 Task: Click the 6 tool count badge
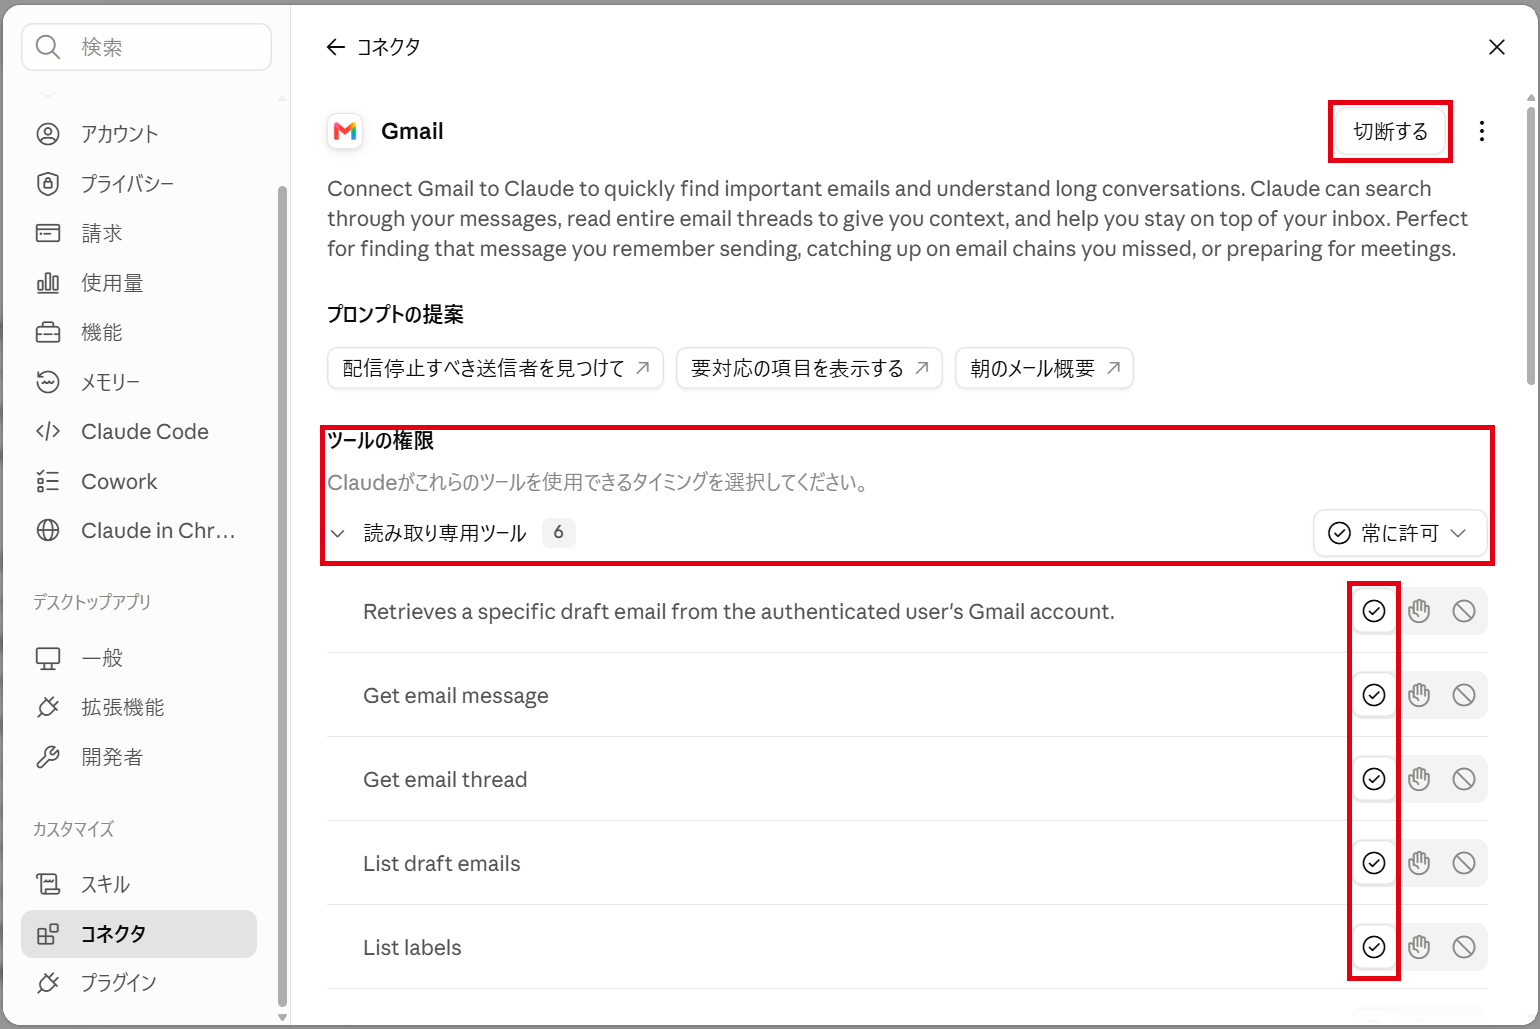coord(558,533)
